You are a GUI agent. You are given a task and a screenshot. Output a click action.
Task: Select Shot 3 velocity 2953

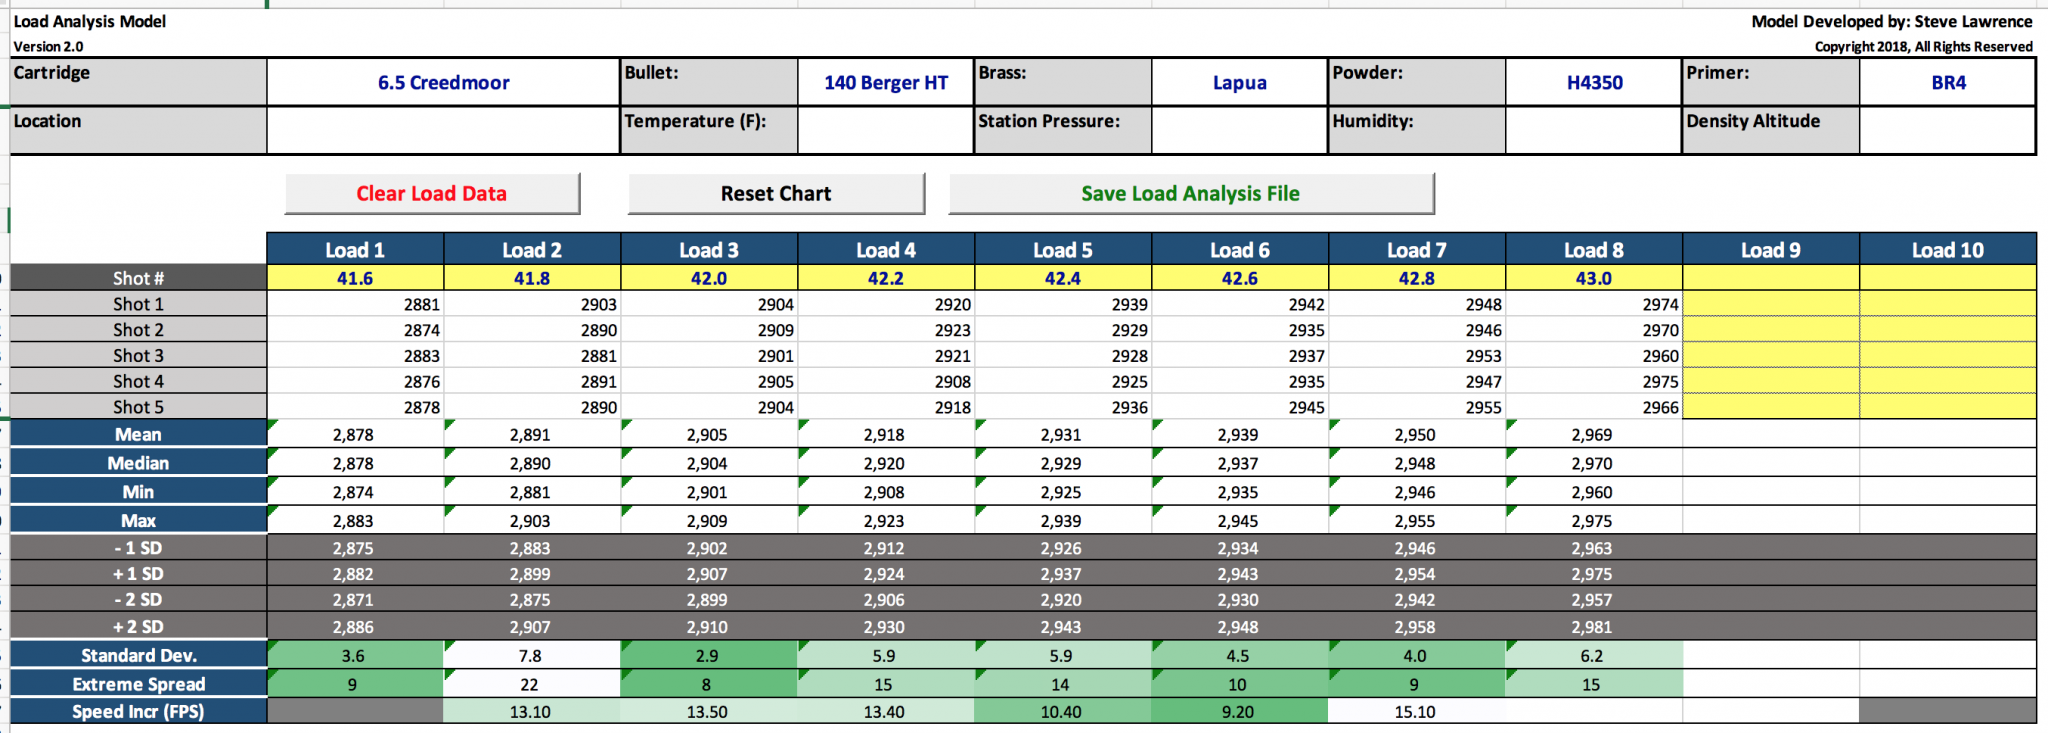click(1417, 356)
